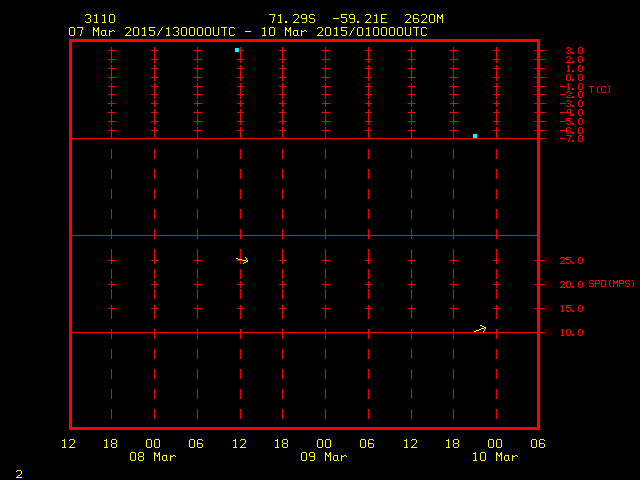This screenshot has width=640, height=480.
Task: Click the cyan temperature point near -7.0
Action: pos(475,136)
